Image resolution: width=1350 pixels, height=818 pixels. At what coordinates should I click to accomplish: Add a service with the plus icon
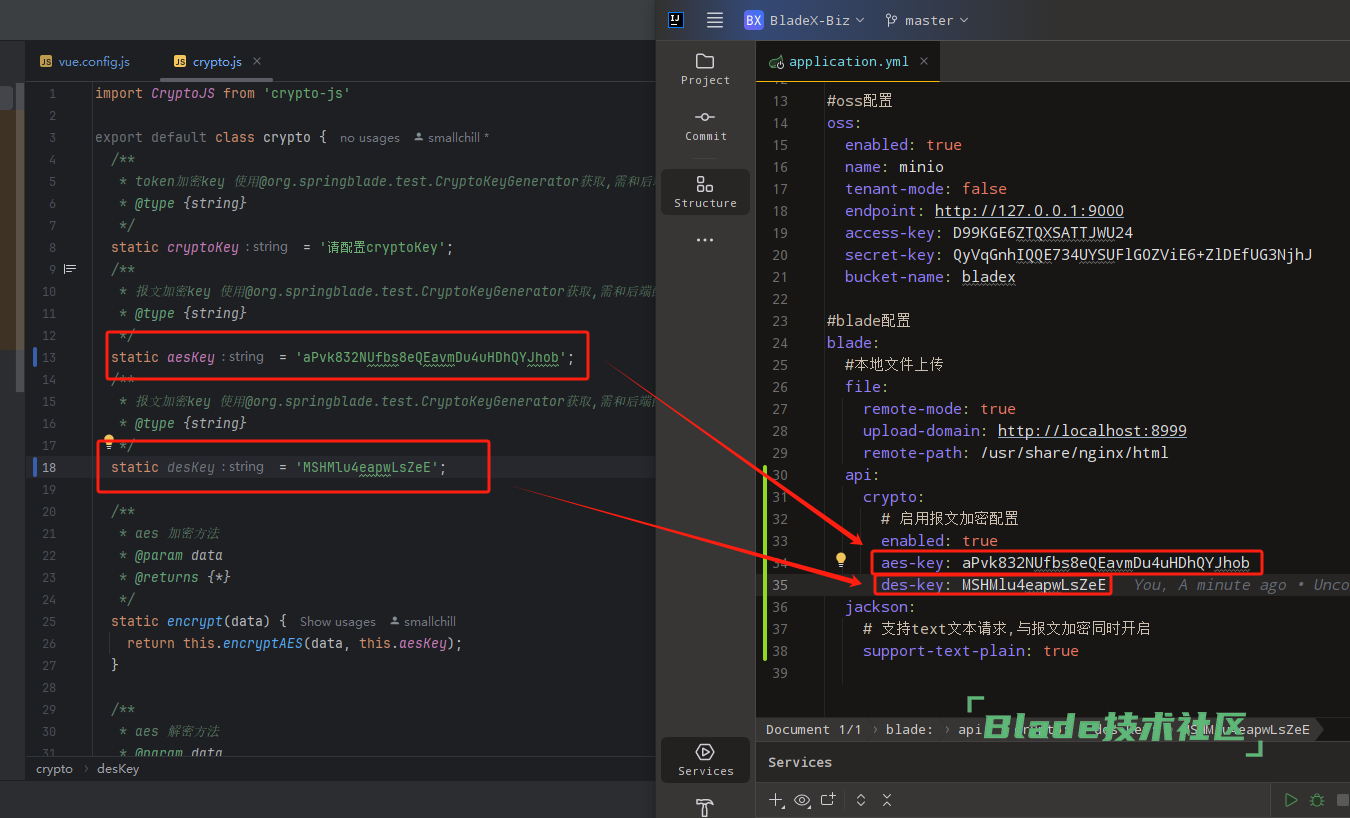pos(776,800)
